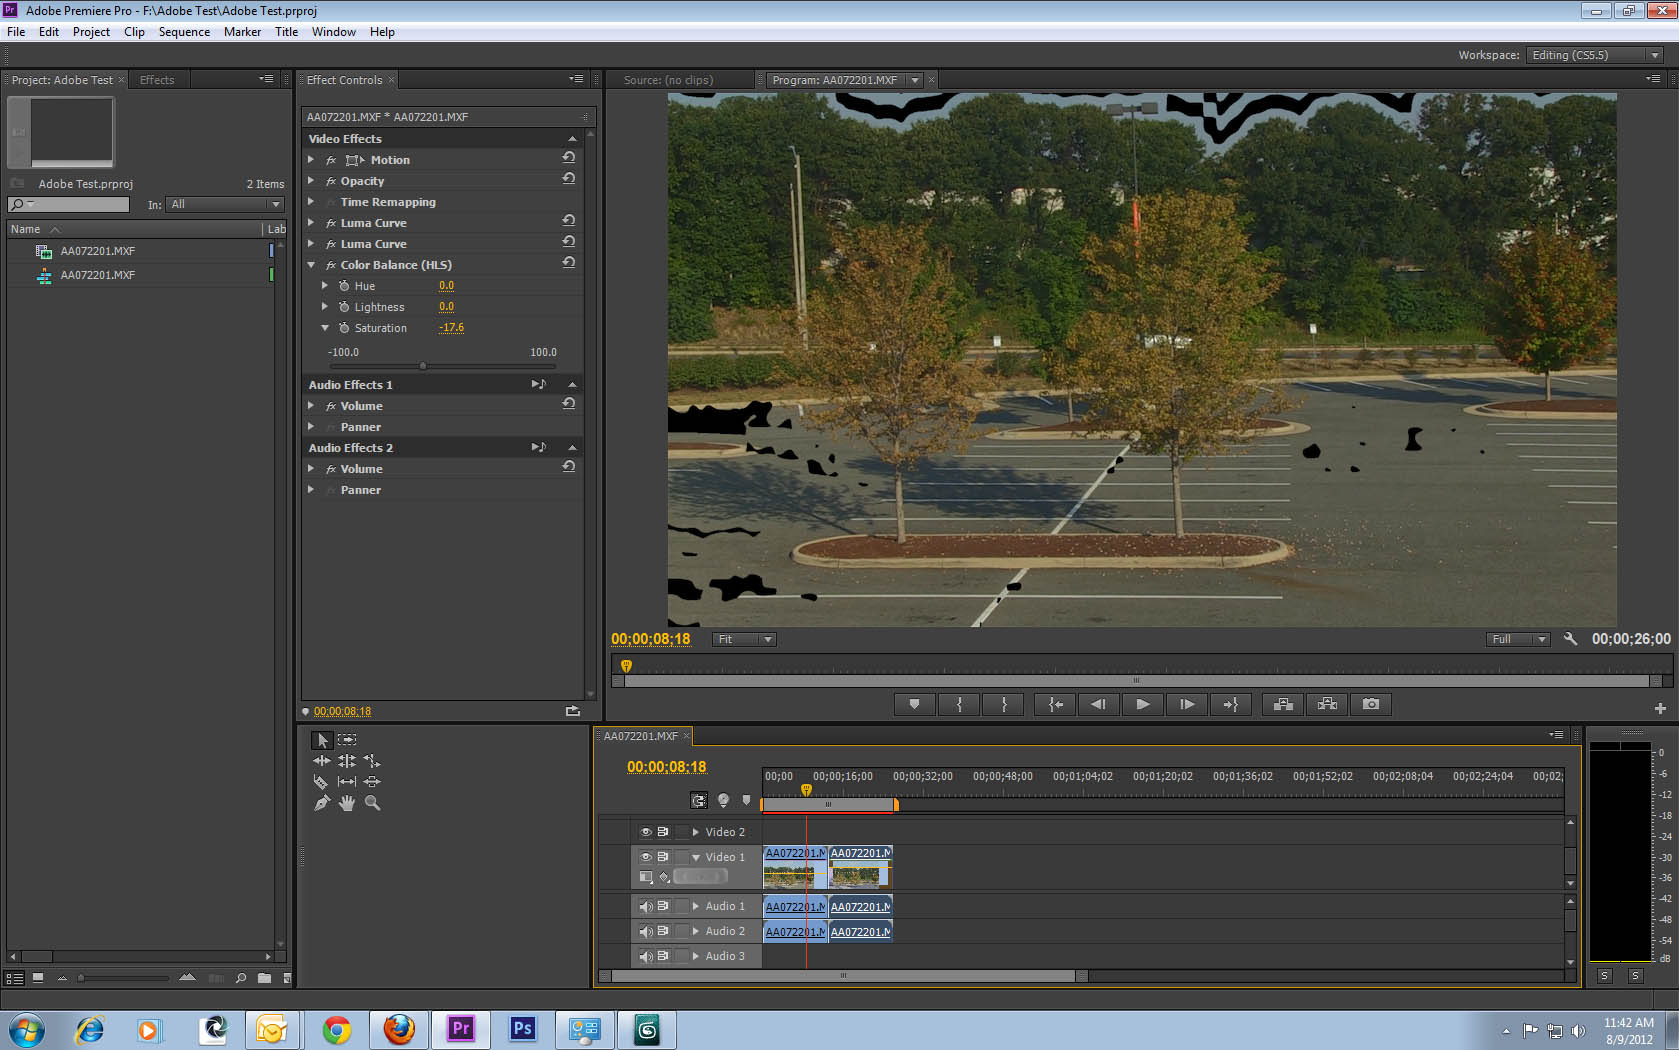Click the Project panel search field
Screen dimensions: 1679x1050
coord(69,204)
